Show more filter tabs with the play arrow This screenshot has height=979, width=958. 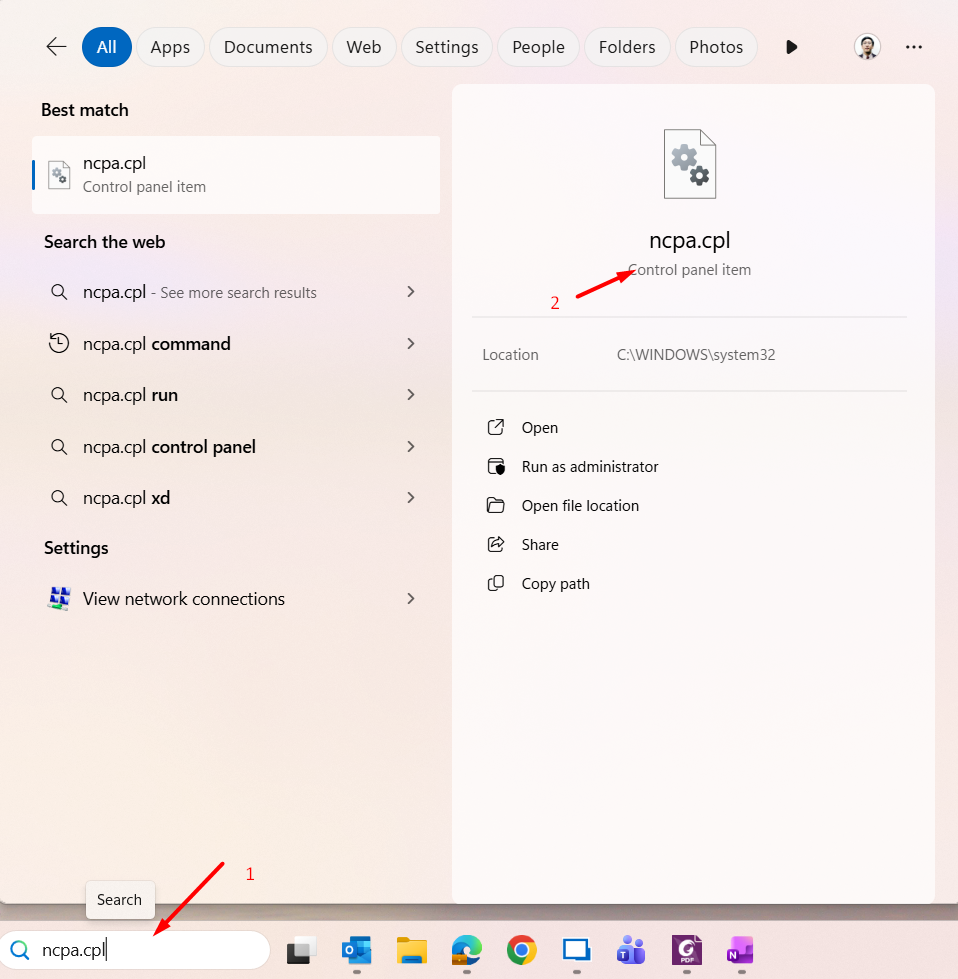791,47
